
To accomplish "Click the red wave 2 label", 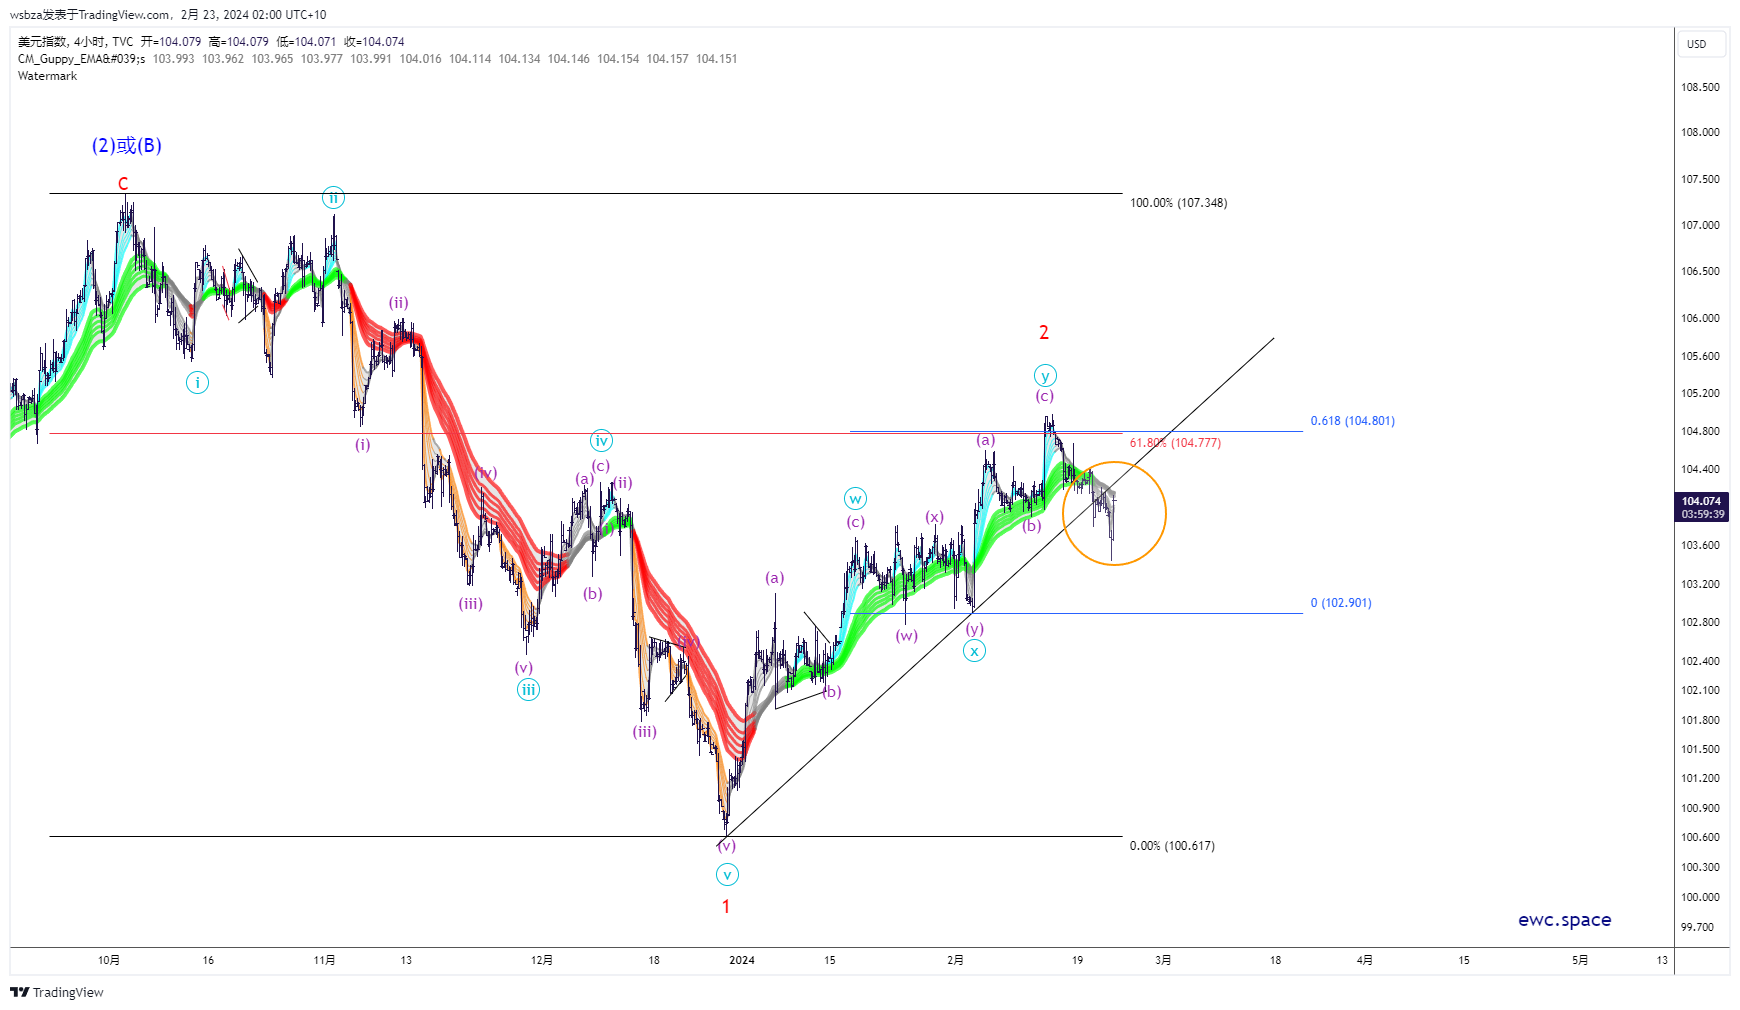I will (1044, 333).
